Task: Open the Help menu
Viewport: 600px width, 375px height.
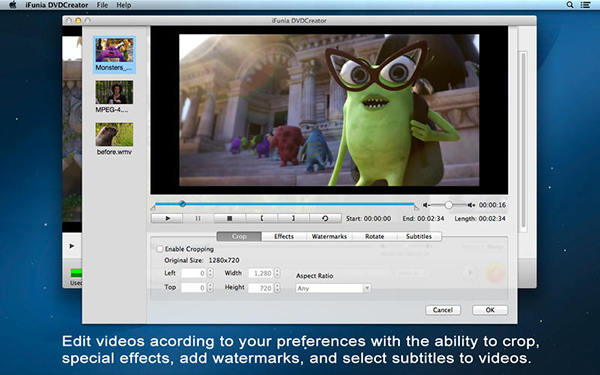Action: click(x=124, y=5)
